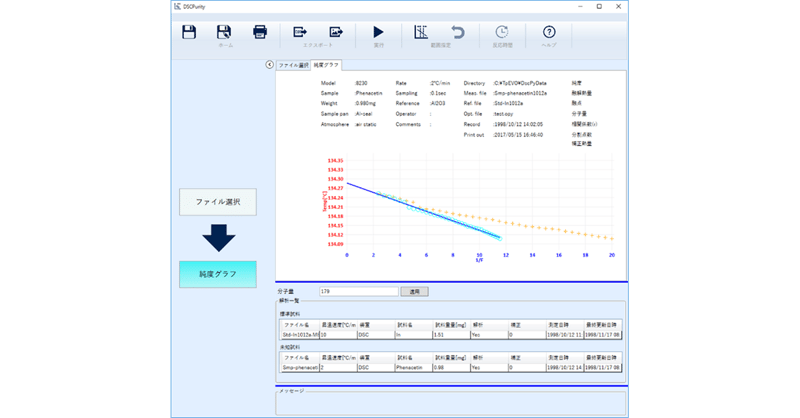The width and height of the screenshot is (800, 418).
Task: Minimize the DSCPurity window
Action: pyautogui.click(x=581, y=7)
